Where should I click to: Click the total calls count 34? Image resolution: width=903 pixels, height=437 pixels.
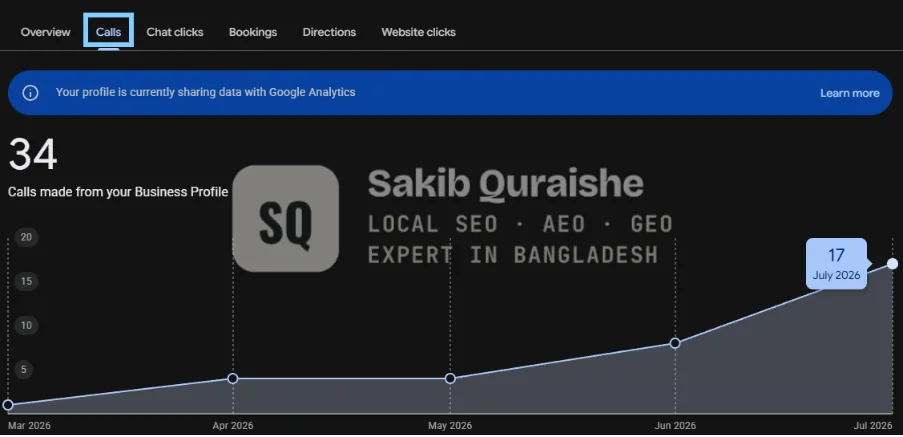[33, 154]
